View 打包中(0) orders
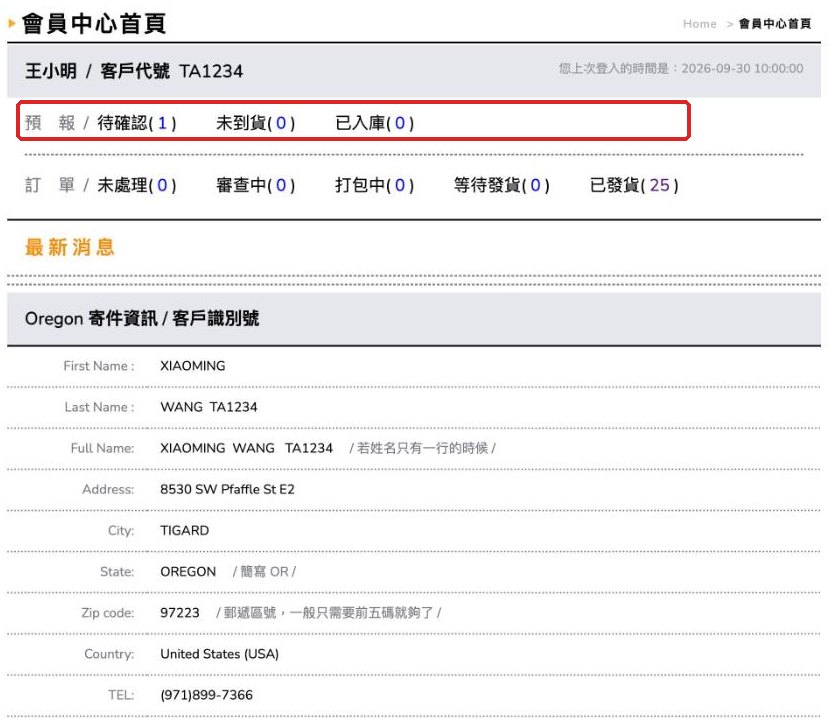Viewport: 830px width, 728px height. [x=374, y=185]
